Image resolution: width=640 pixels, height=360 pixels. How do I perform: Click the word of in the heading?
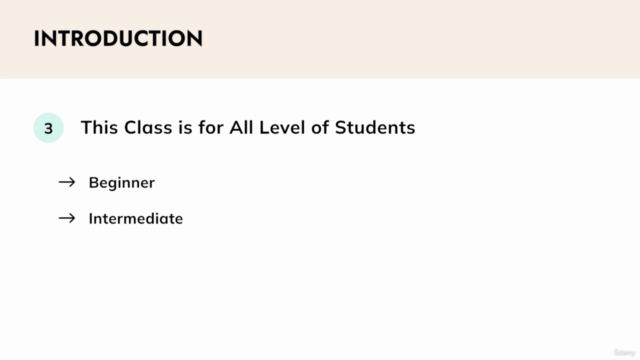(x=320, y=127)
